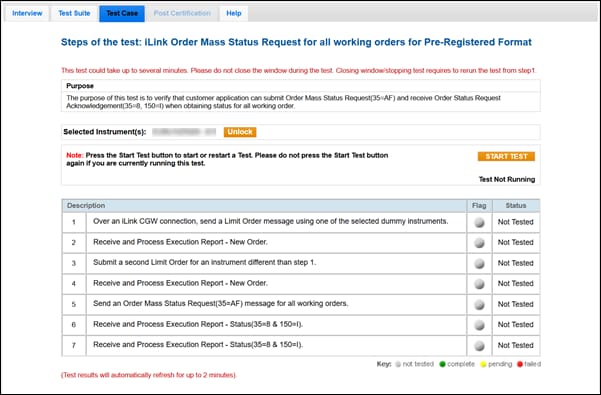Screen dimensions: 601x395
Task: Click the green 'complete' key icon
Action: coord(442,364)
